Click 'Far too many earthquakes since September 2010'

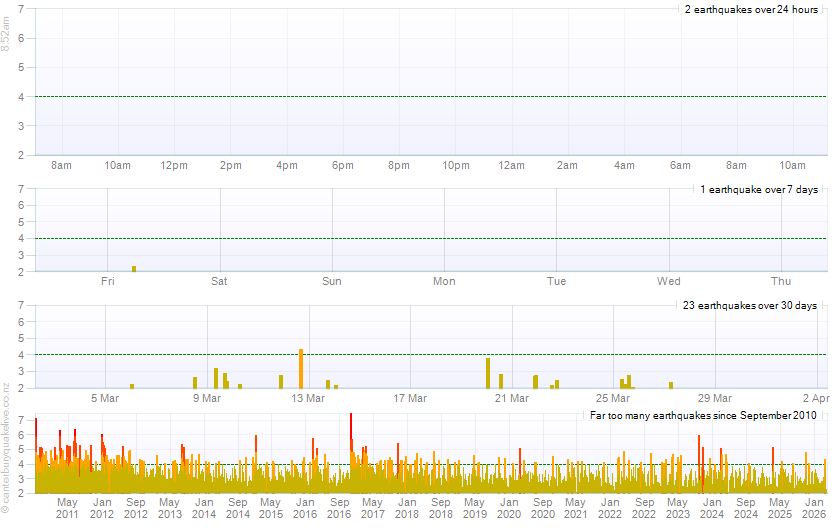click(703, 414)
